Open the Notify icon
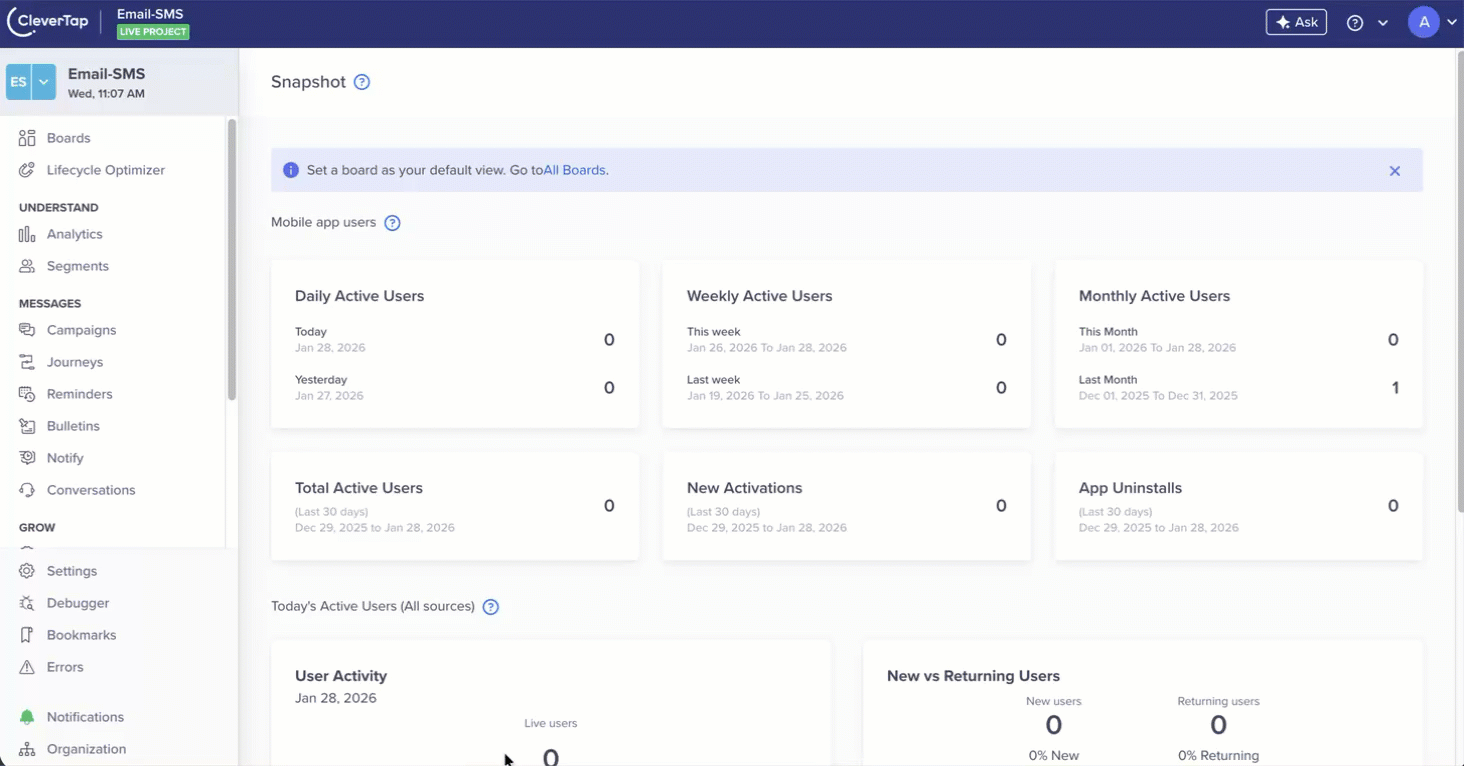The height and width of the screenshot is (766, 1464). pyautogui.click(x=27, y=458)
